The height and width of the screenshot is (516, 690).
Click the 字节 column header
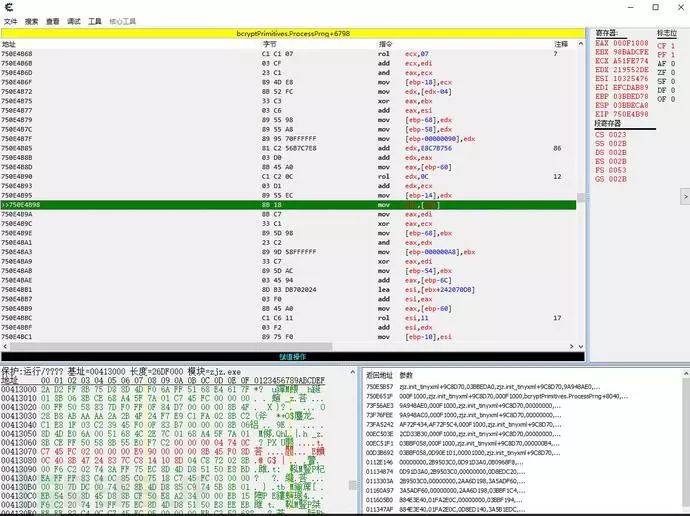269,44
